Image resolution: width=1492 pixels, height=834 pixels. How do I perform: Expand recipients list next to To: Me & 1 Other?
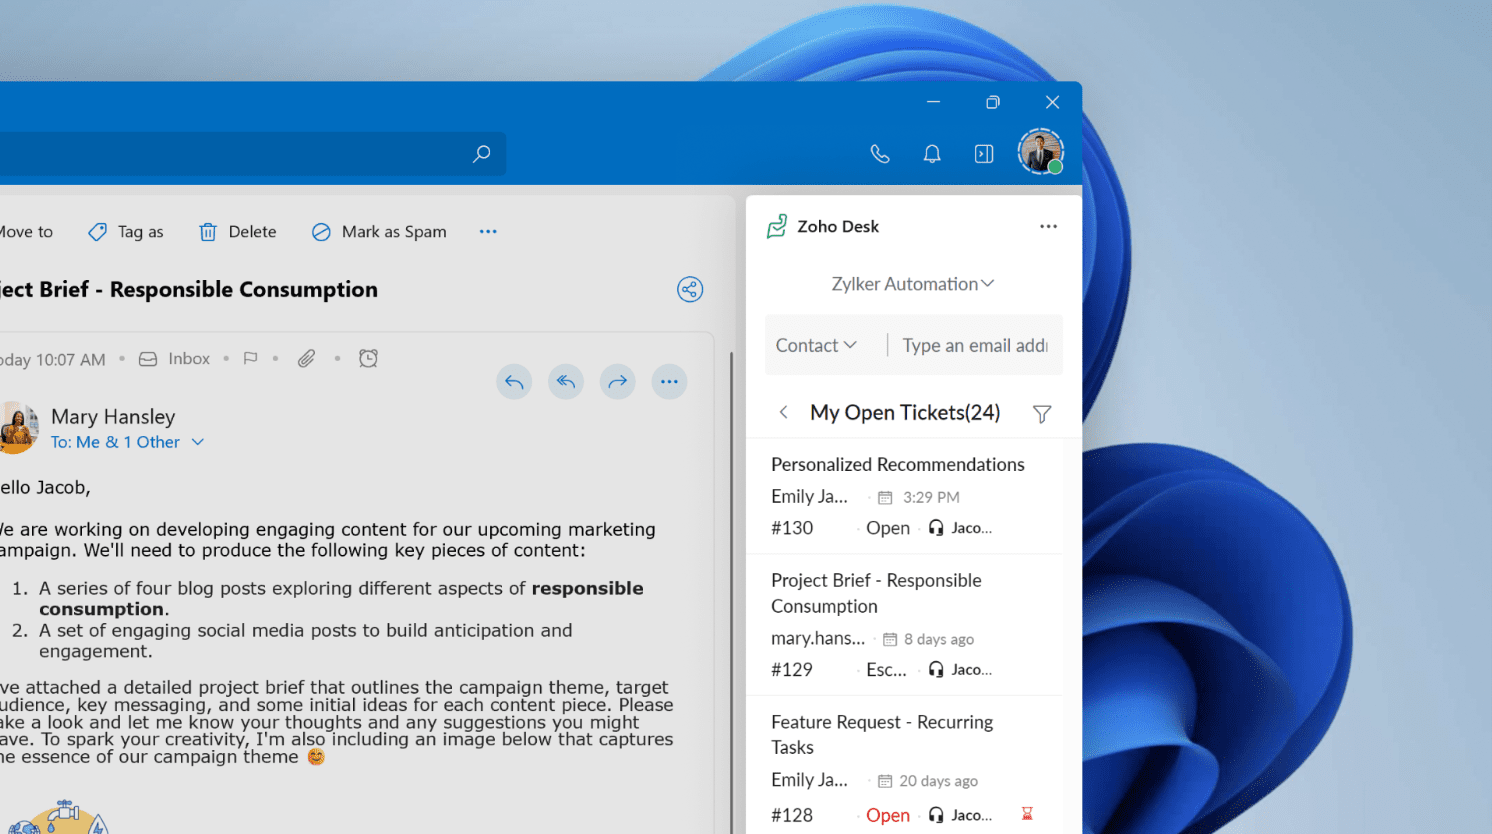[x=198, y=442]
